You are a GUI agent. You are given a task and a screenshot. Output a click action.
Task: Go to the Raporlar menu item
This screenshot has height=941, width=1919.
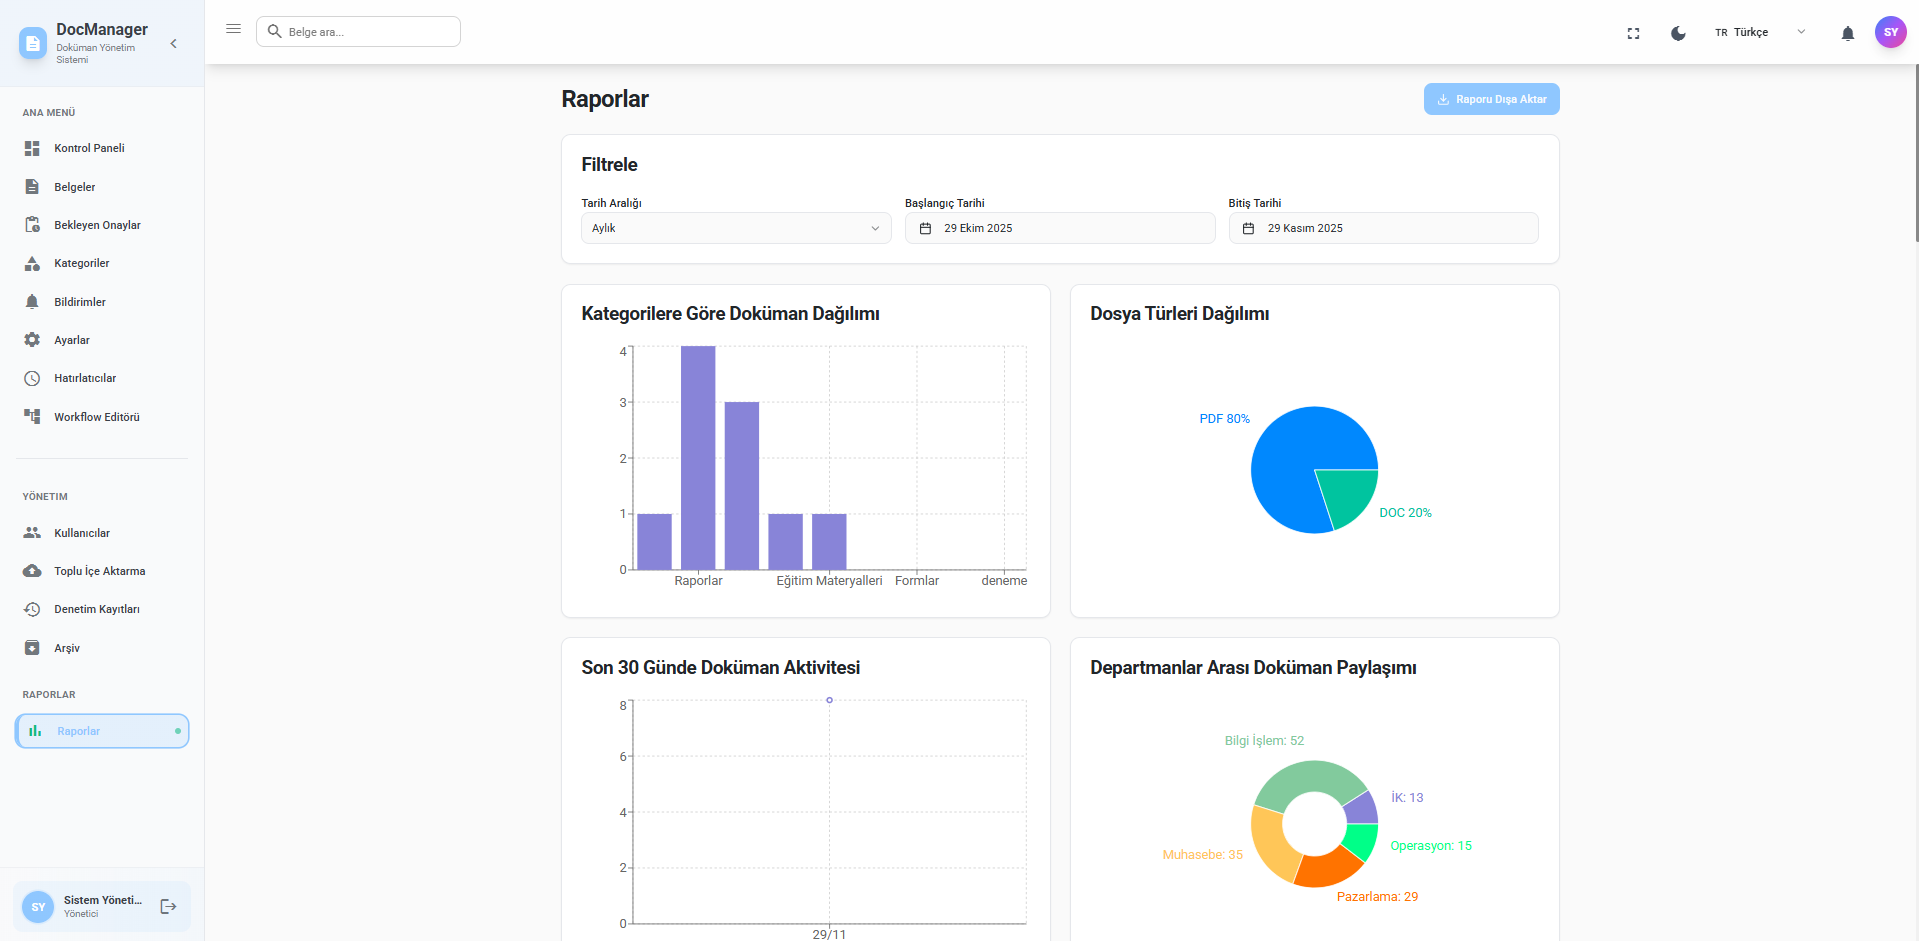click(101, 731)
